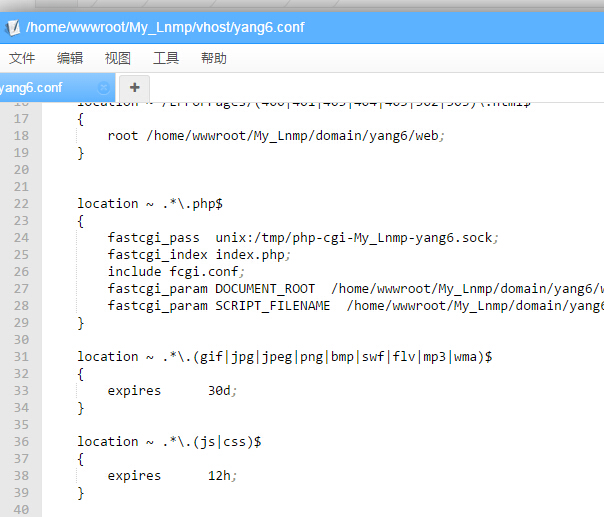Image resolution: width=604 pixels, height=517 pixels.
Task: Open the 视图 menu
Action: (118, 58)
